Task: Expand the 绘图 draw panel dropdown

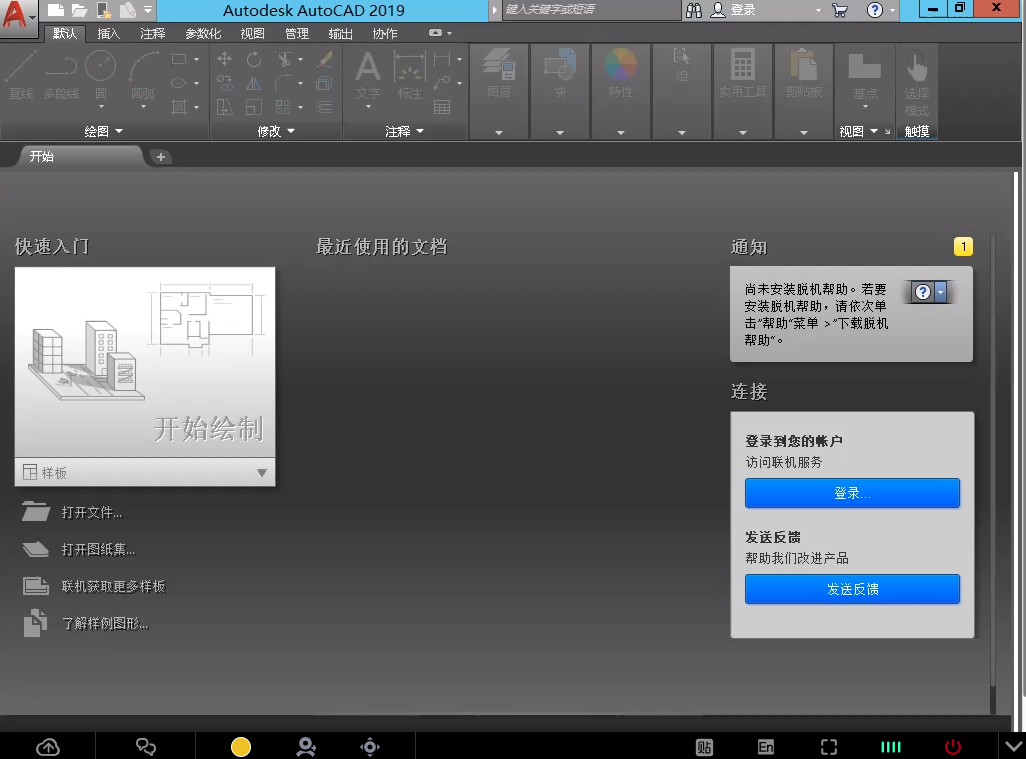Action: click(103, 131)
